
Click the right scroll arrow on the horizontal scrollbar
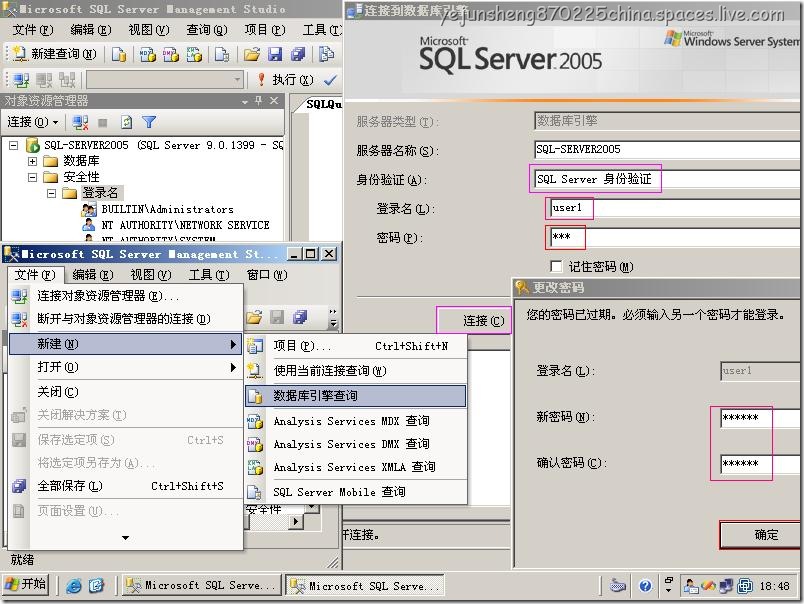pyautogui.click(x=295, y=521)
